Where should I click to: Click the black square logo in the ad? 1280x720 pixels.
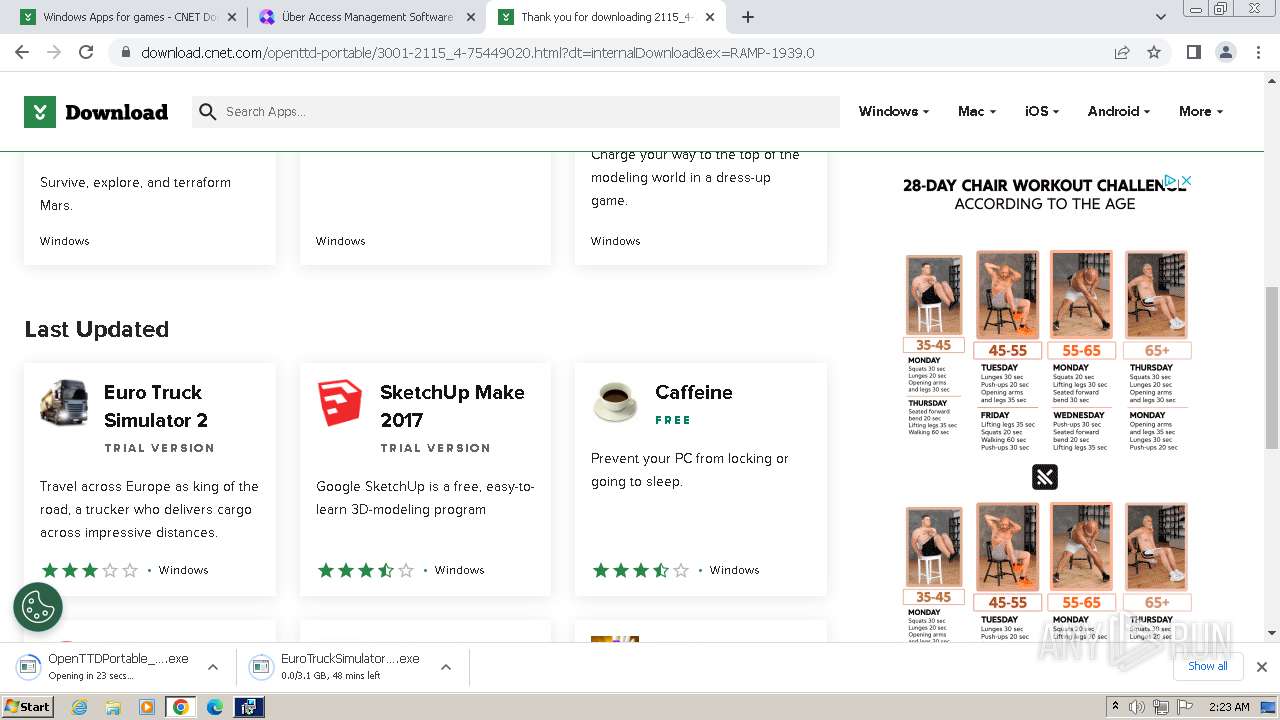pyautogui.click(x=1045, y=477)
